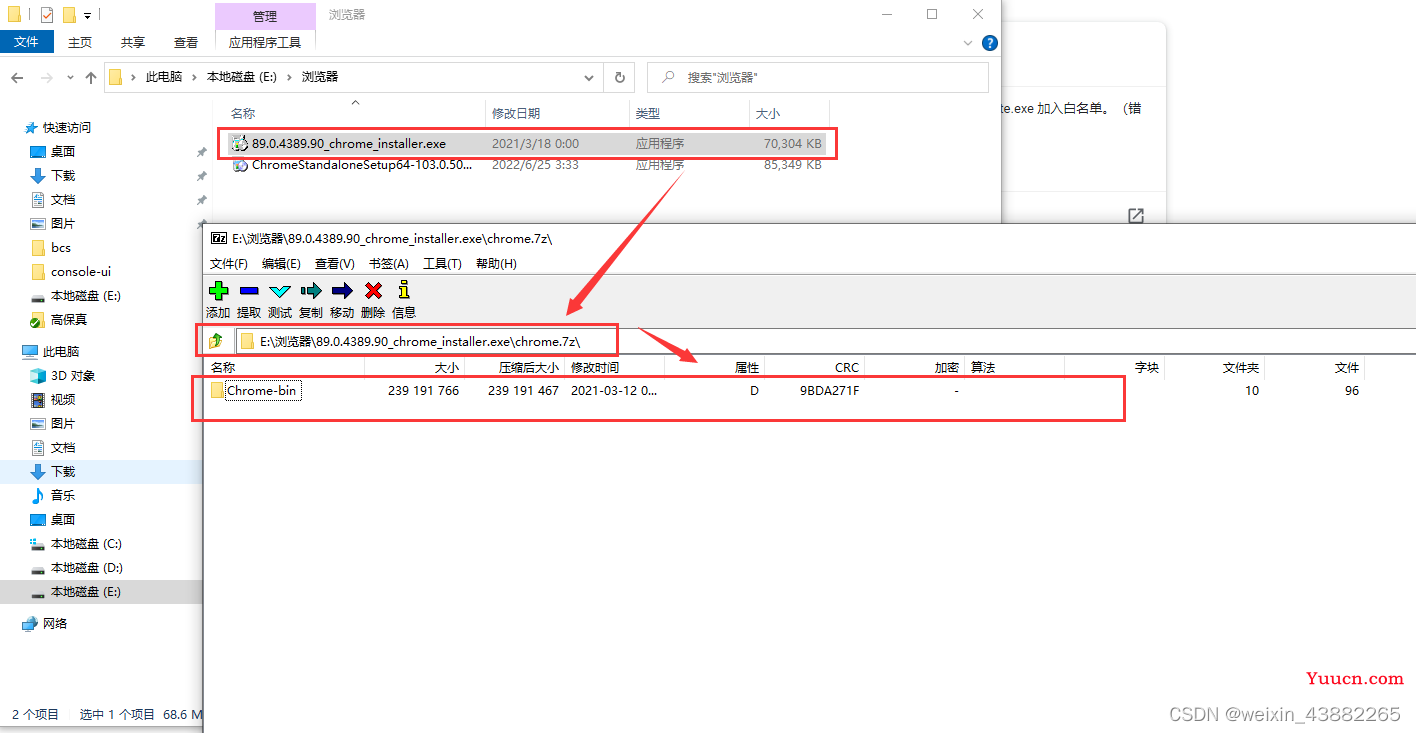Open the 编辑(E) menu in 7-Zip
Viewport: 1416px width, 733px height.
coord(281,263)
